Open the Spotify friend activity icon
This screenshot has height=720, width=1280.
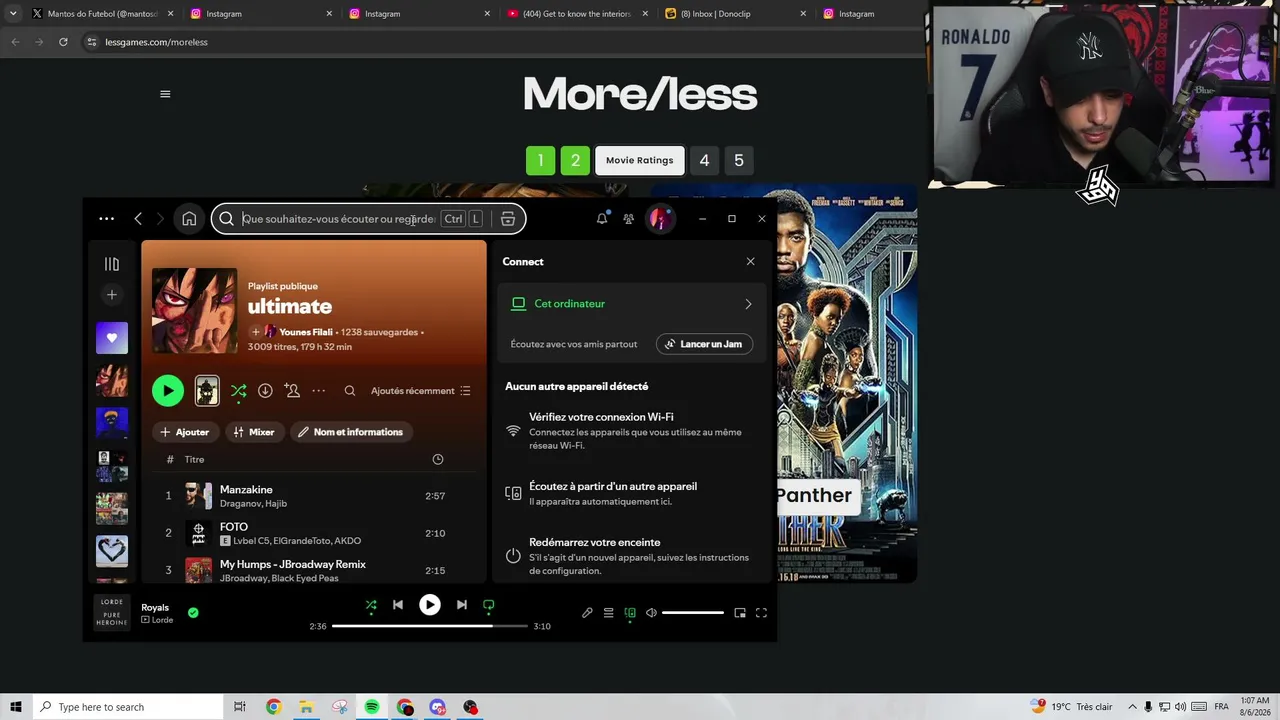[x=628, y=219]
